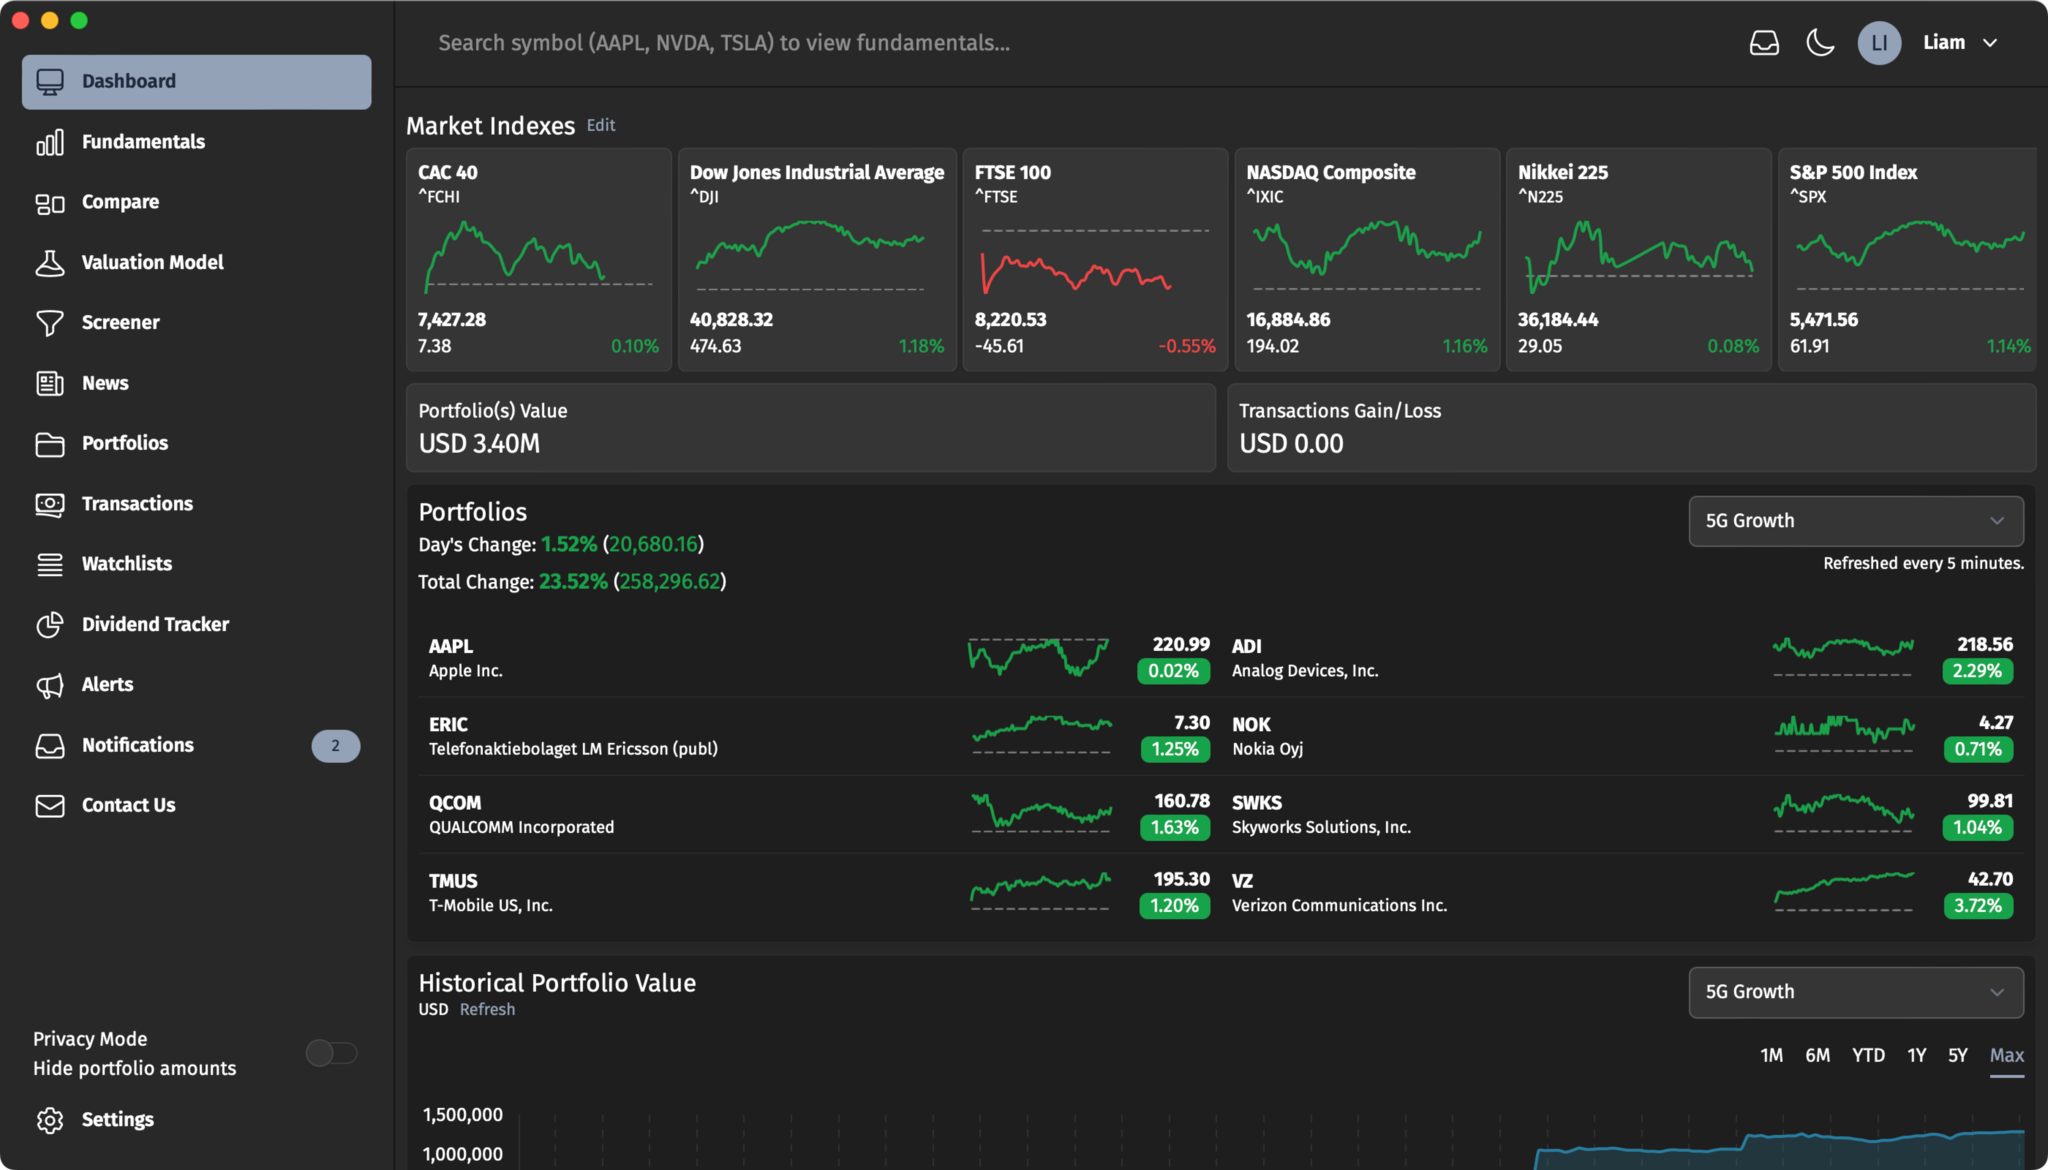2048x1170 pixels.
Task: Click the Alerts icon in sidebar
Action: (49, 683)
